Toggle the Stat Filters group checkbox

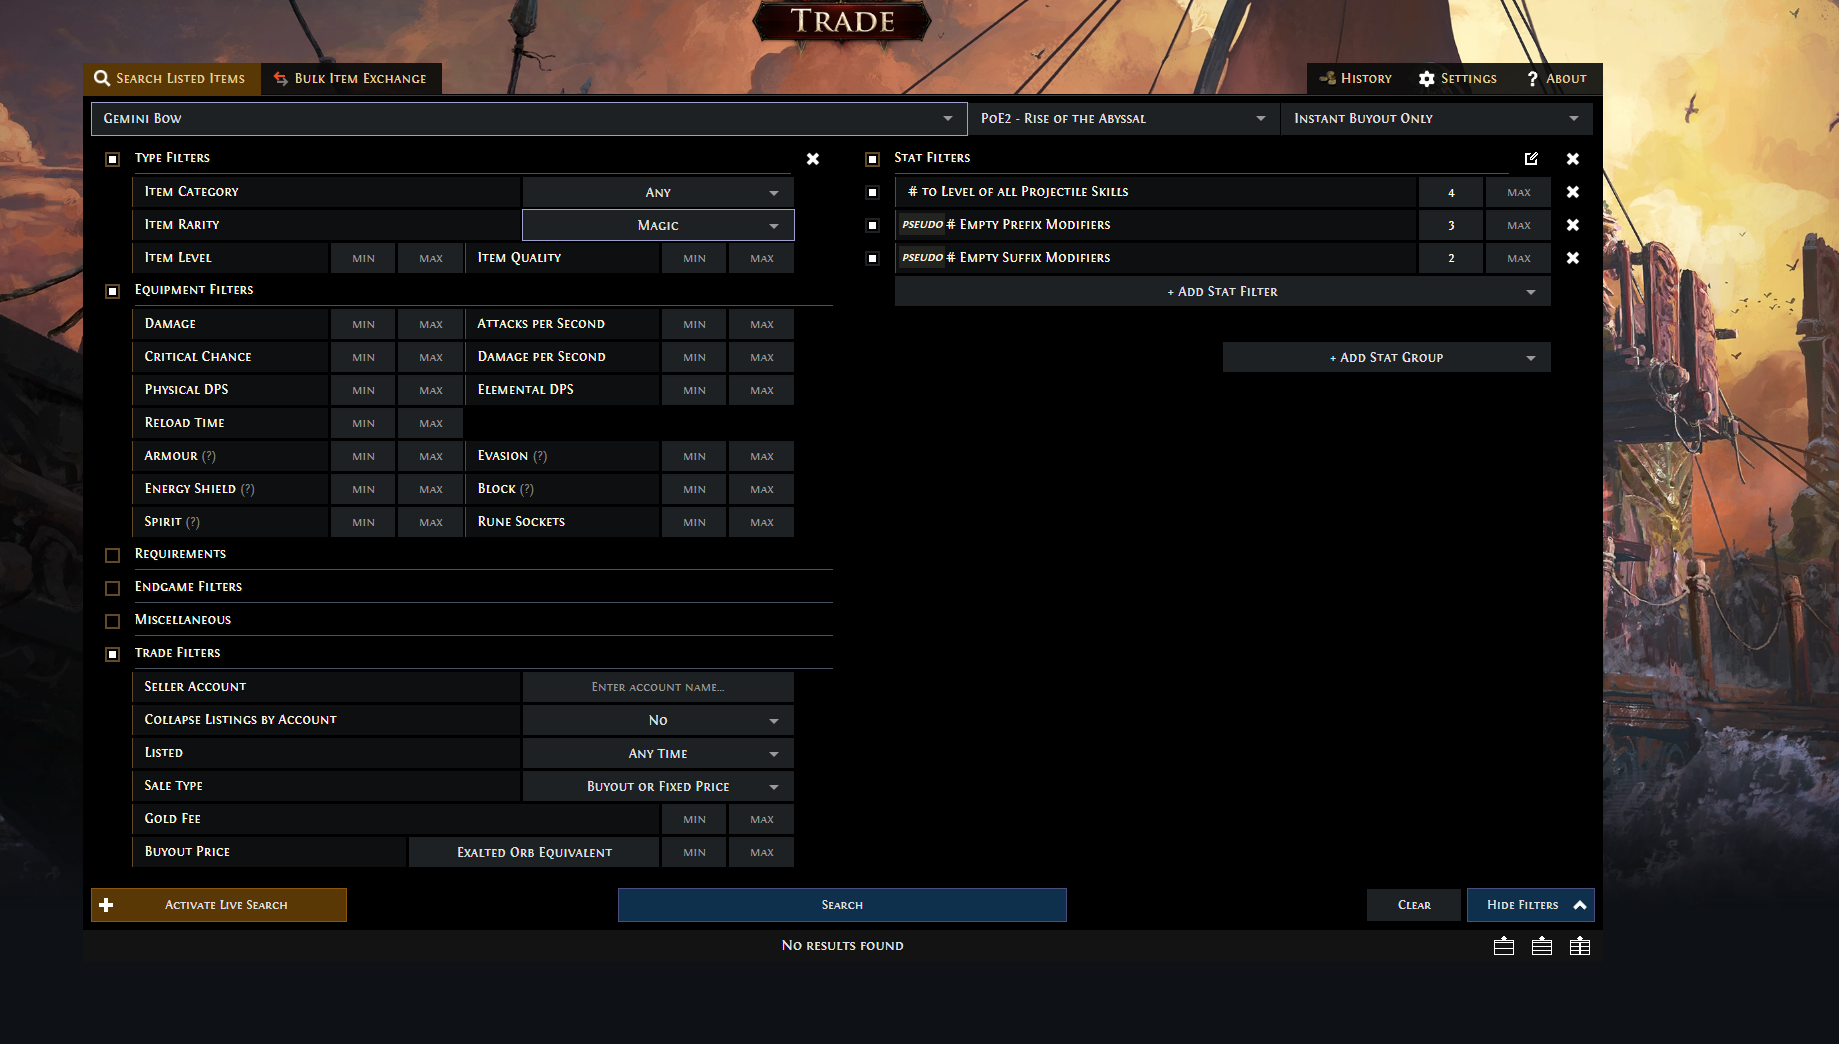(x=872, y=159)
